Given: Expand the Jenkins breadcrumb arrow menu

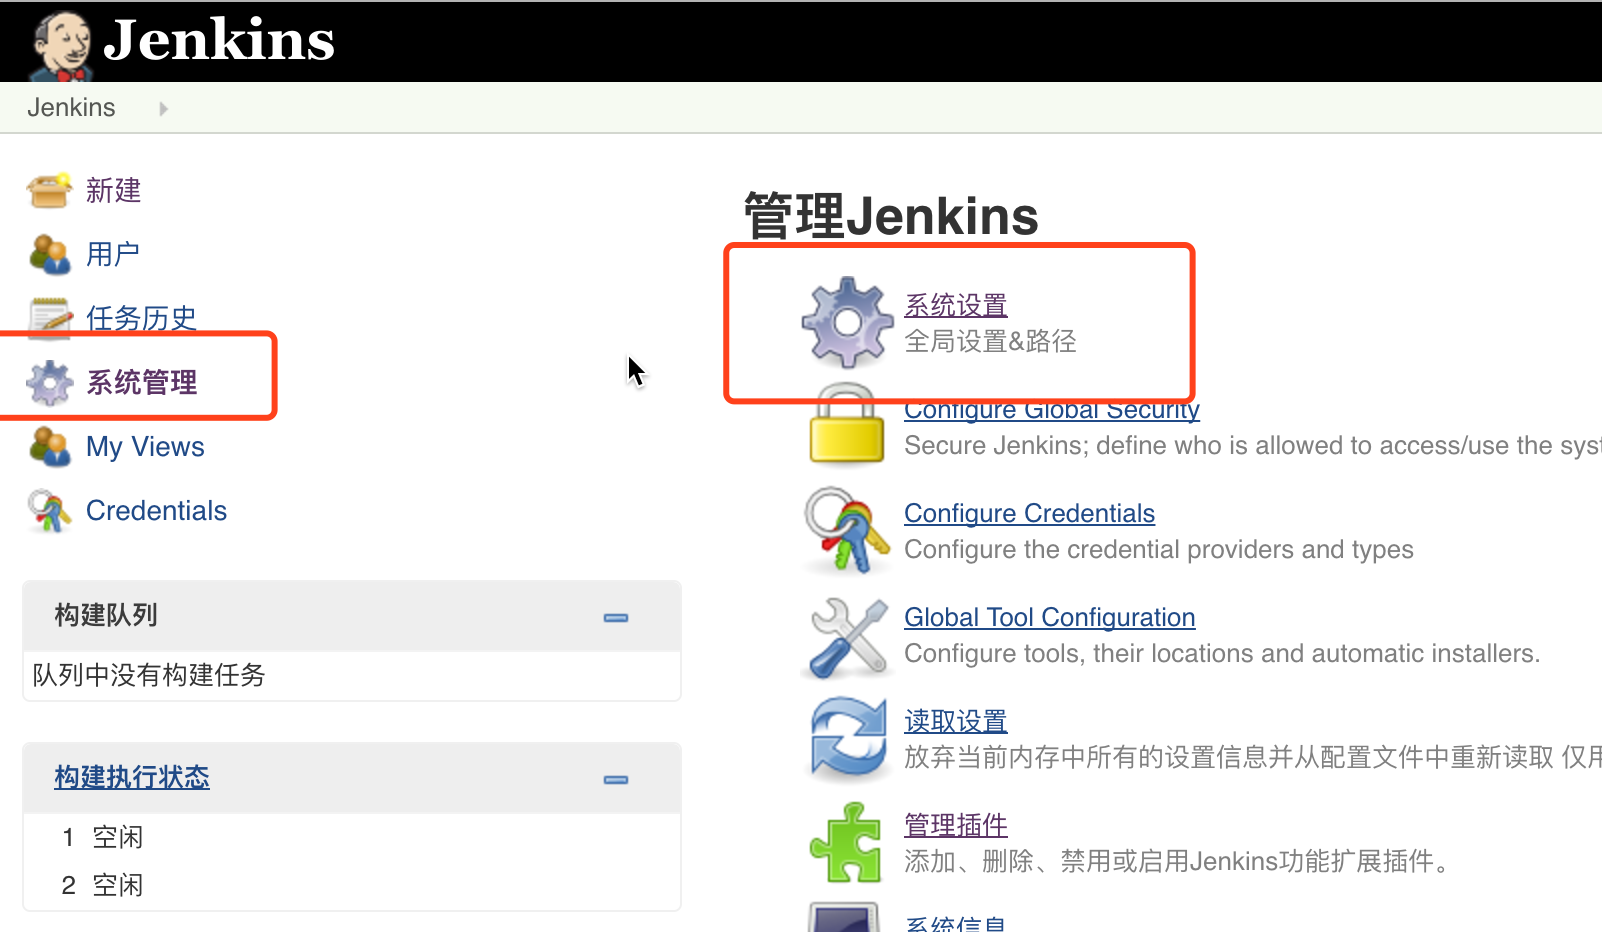Looking at the screenshot, I should pos(163,108).
